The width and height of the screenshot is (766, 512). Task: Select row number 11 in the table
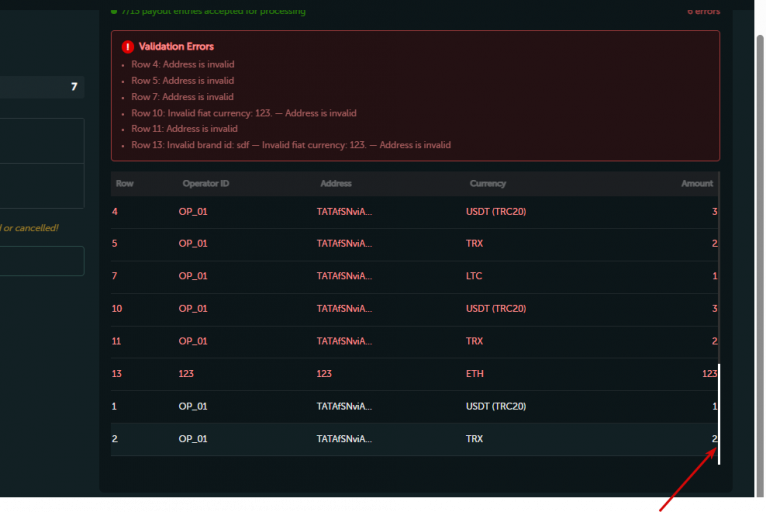(x=116, y=341)
